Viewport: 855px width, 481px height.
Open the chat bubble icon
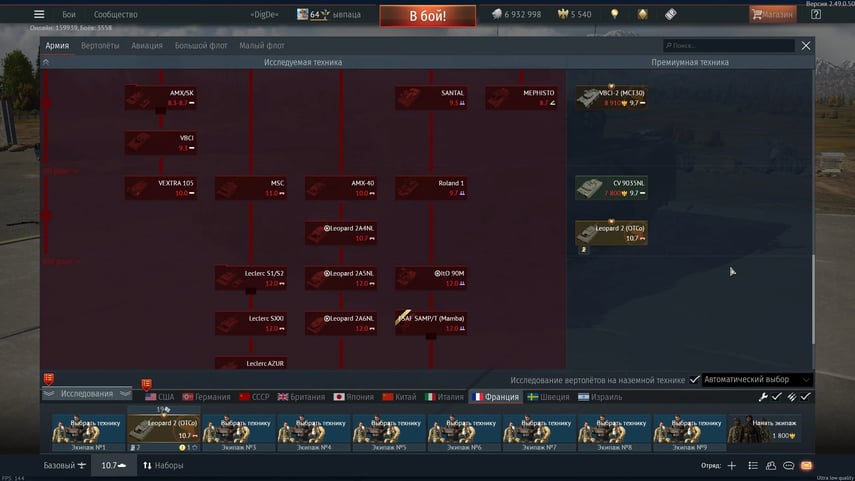coord(788,466)
